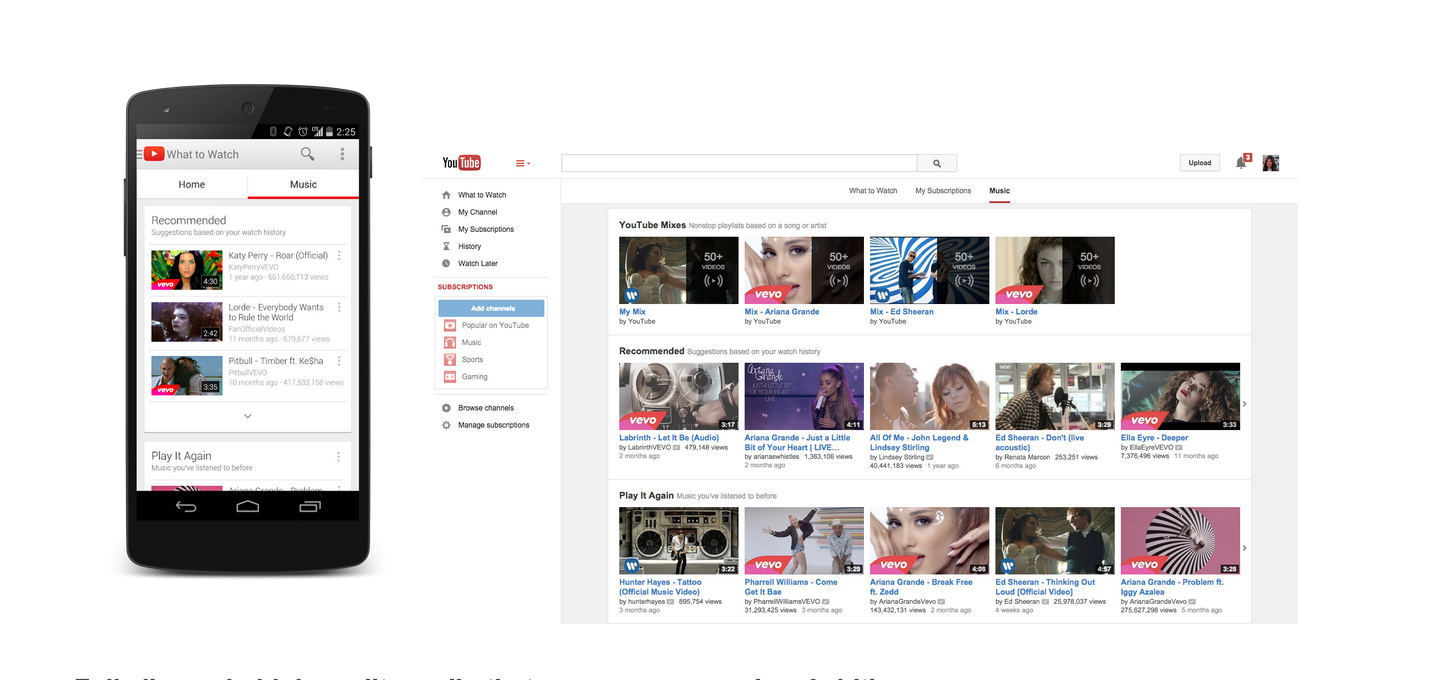The width and height of the screenshot is (1442, 680).
Task: Tap the YouTube play logo on the phone
Action: pos(153,154)
